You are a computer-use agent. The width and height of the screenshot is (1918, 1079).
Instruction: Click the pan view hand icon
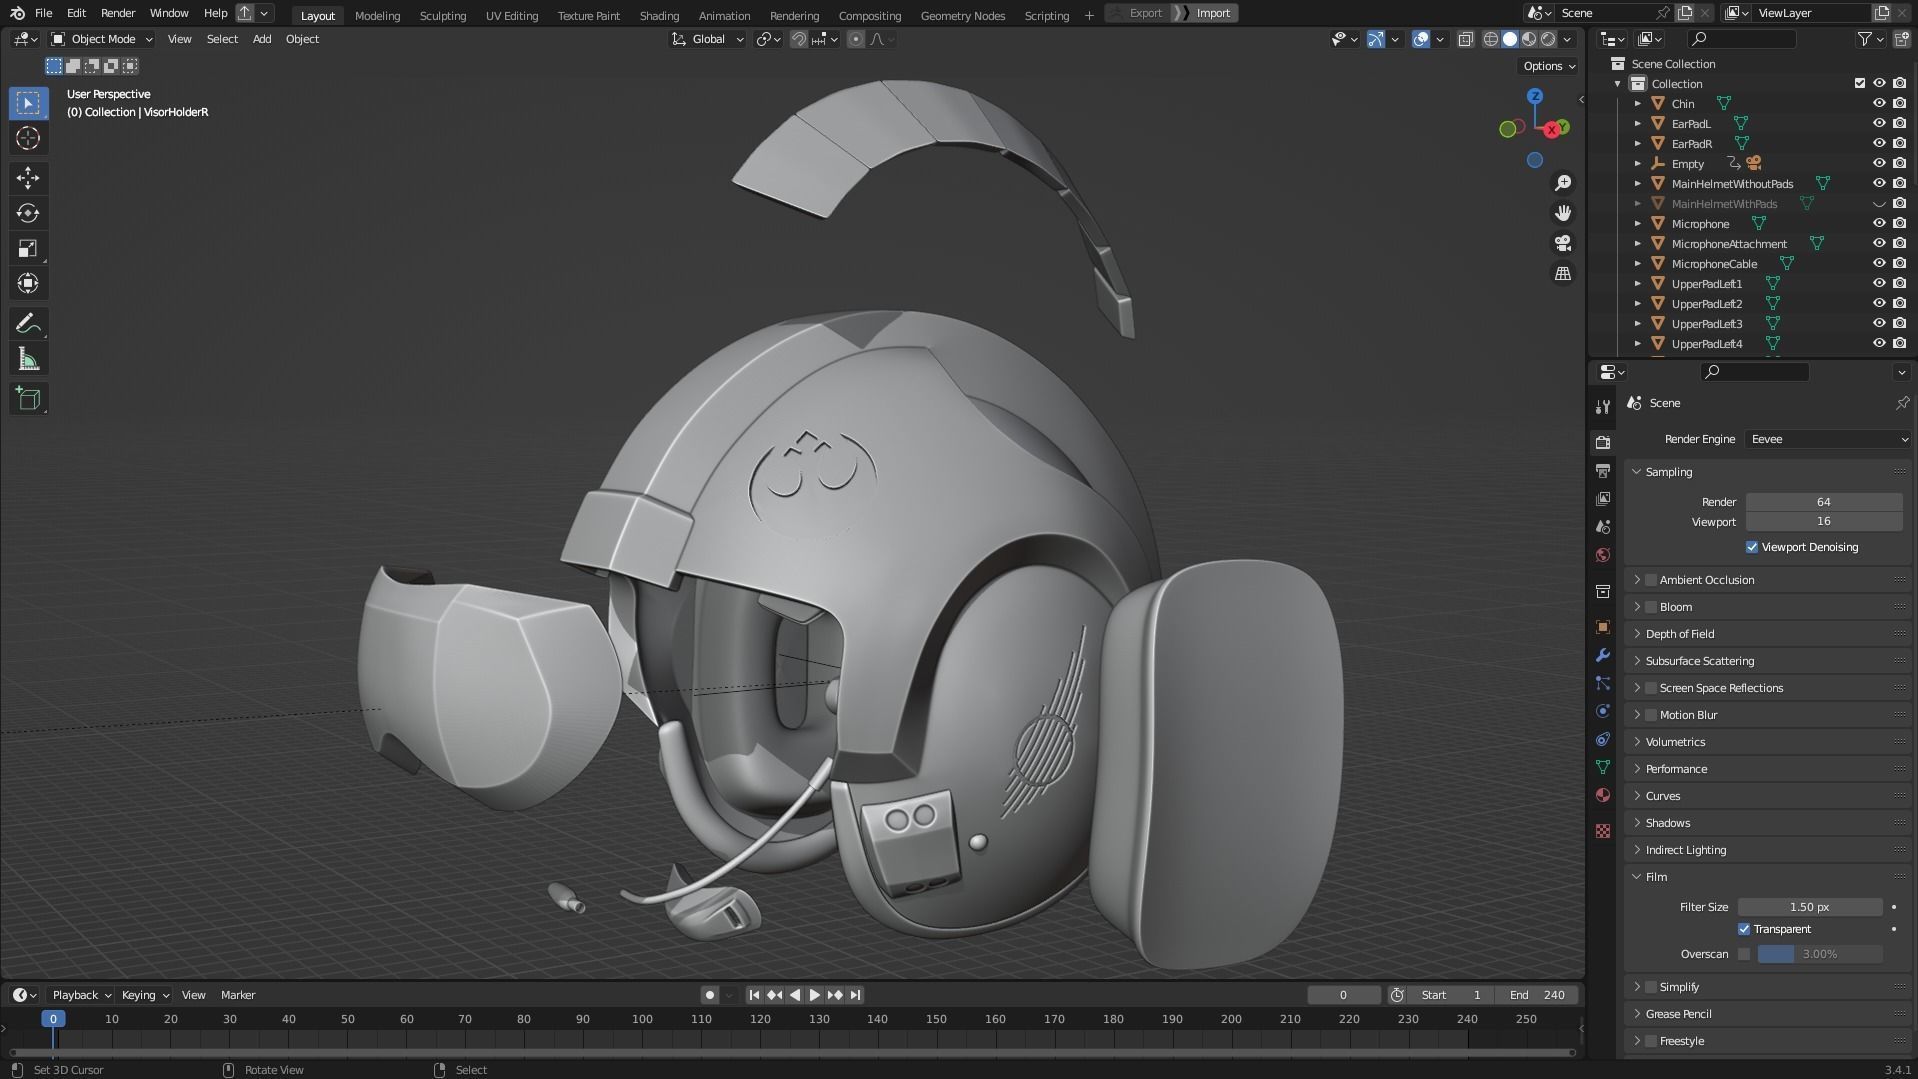1562,213
